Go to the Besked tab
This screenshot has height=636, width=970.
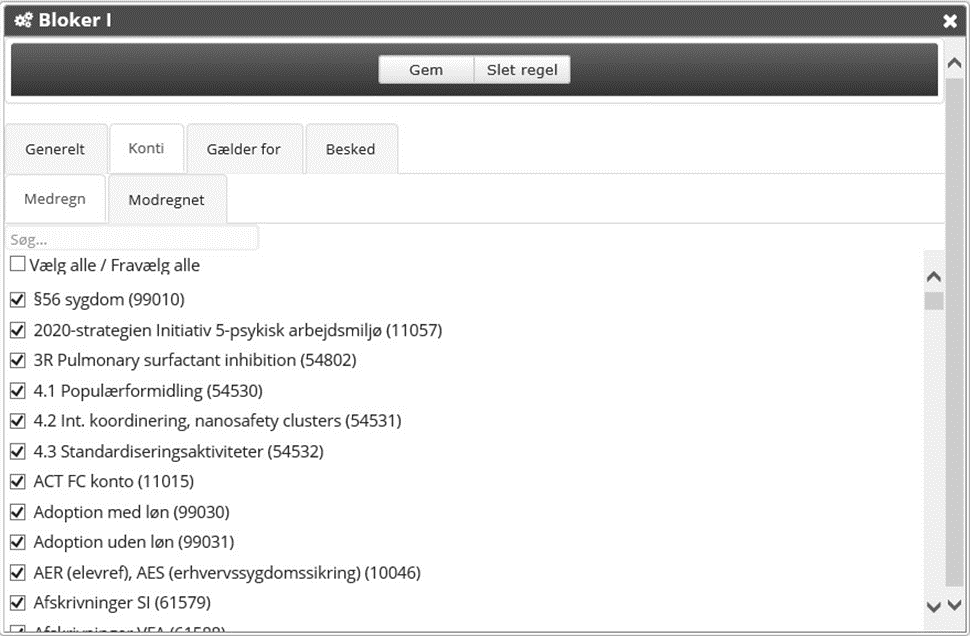pyautogui.click(x=350, y=149)
